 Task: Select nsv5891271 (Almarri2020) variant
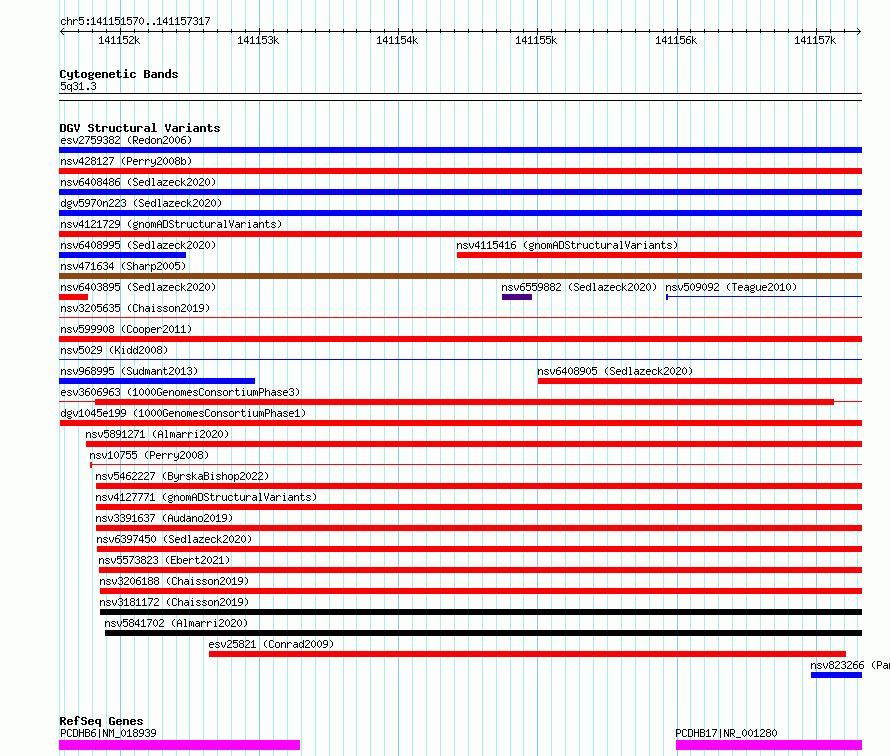click(x=157, y=434)
